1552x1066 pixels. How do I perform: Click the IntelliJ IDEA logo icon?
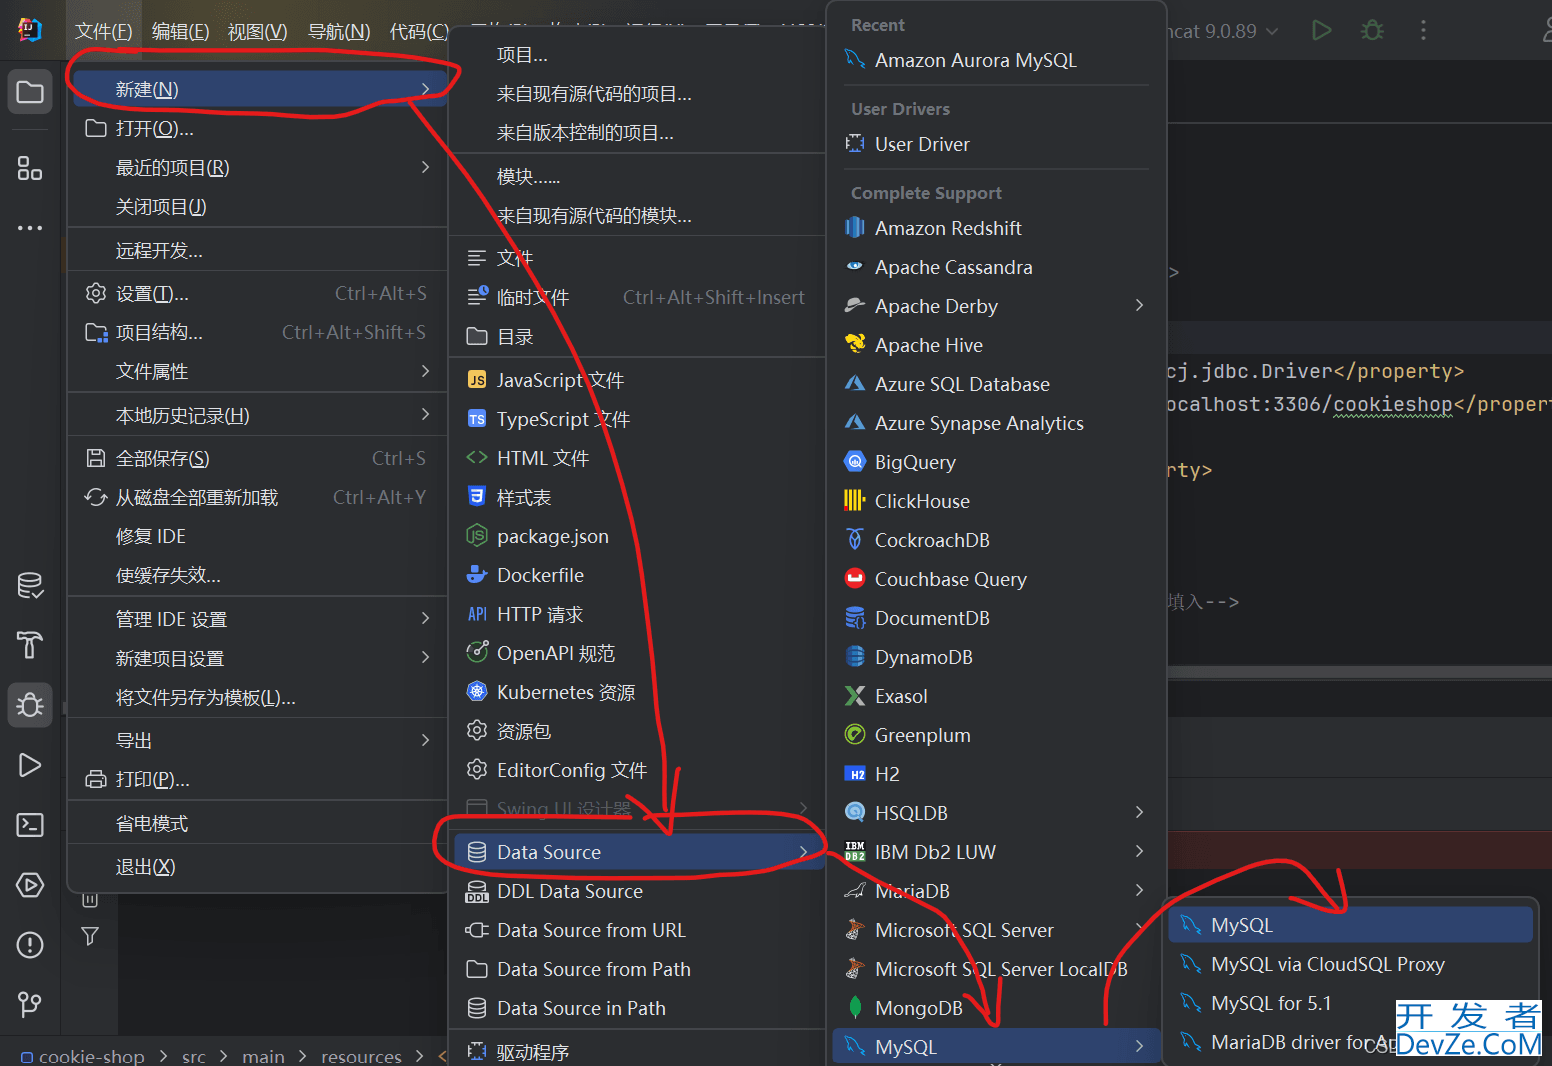click(x=30, y=30)
